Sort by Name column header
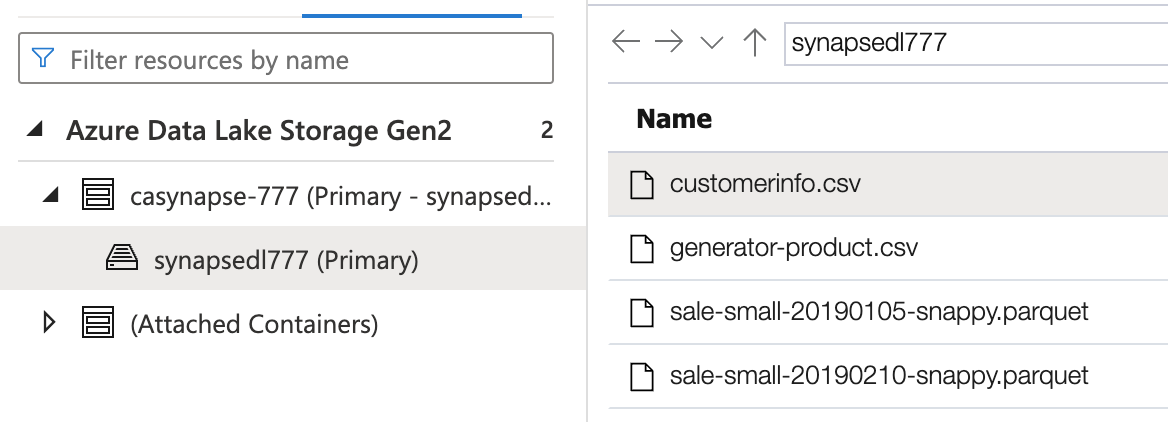The width and height of the screenshot is (1168, 422). click(x=674, y=119)
